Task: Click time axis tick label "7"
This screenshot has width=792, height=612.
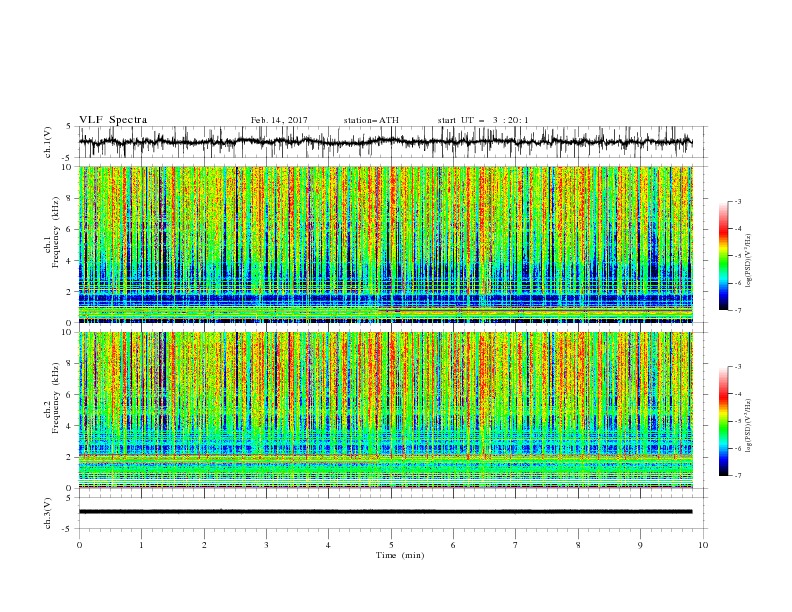Action: coord(516,545)
